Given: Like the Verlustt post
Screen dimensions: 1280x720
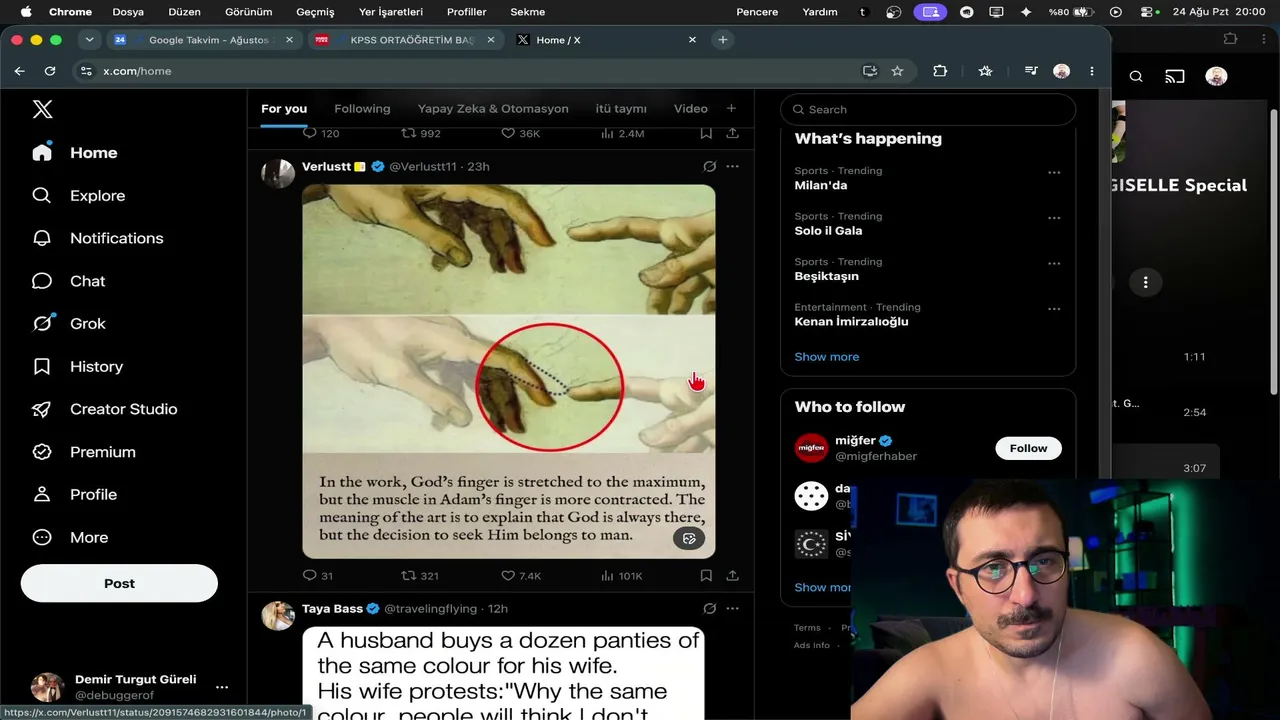Looking at the screenshot, I should (521, 576).
